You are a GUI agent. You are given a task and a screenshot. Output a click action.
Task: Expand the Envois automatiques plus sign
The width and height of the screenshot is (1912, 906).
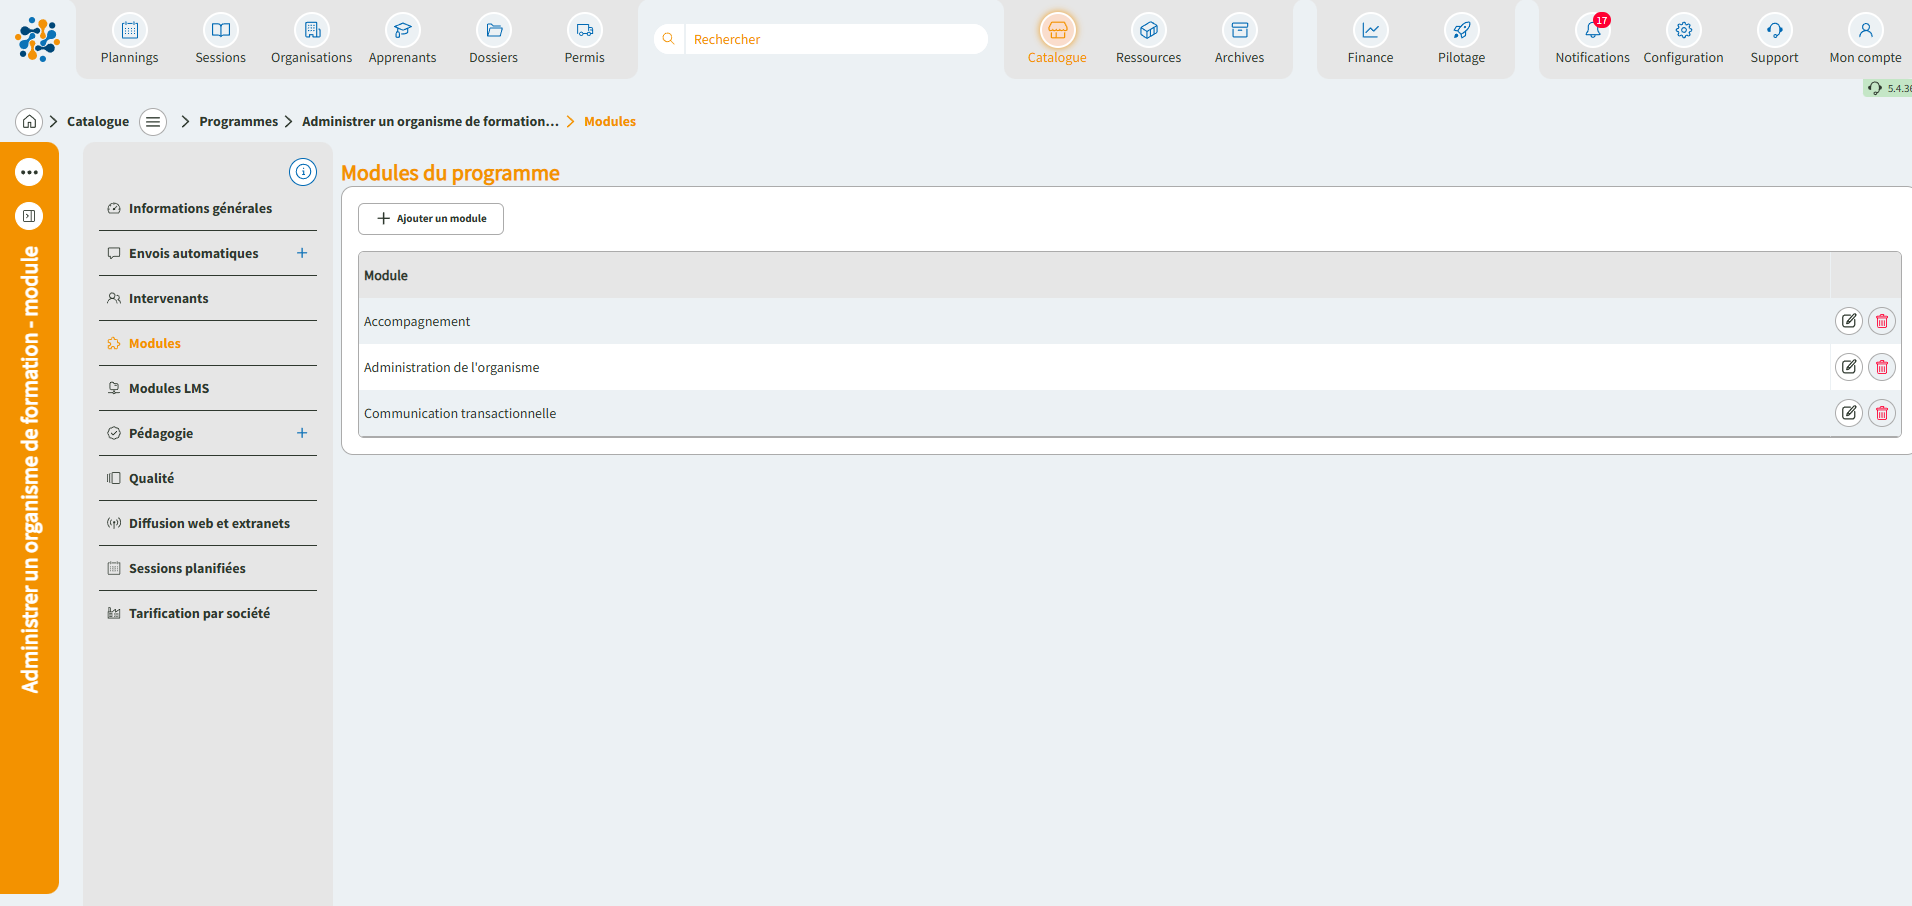302,253
